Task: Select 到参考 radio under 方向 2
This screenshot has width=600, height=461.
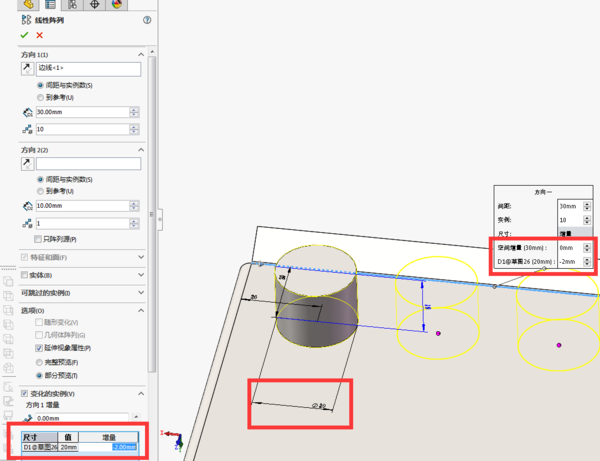Action: pos(40,191)
